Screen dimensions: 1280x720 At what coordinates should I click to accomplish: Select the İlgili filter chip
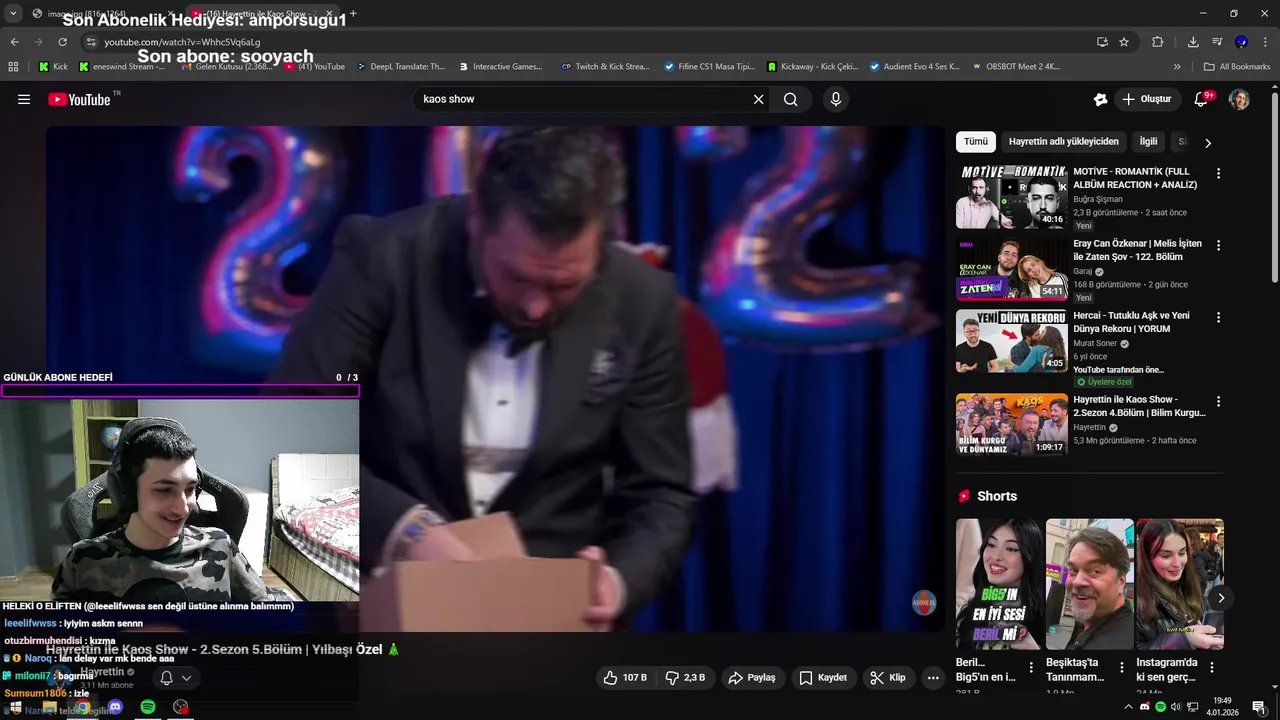point(1149,142)
